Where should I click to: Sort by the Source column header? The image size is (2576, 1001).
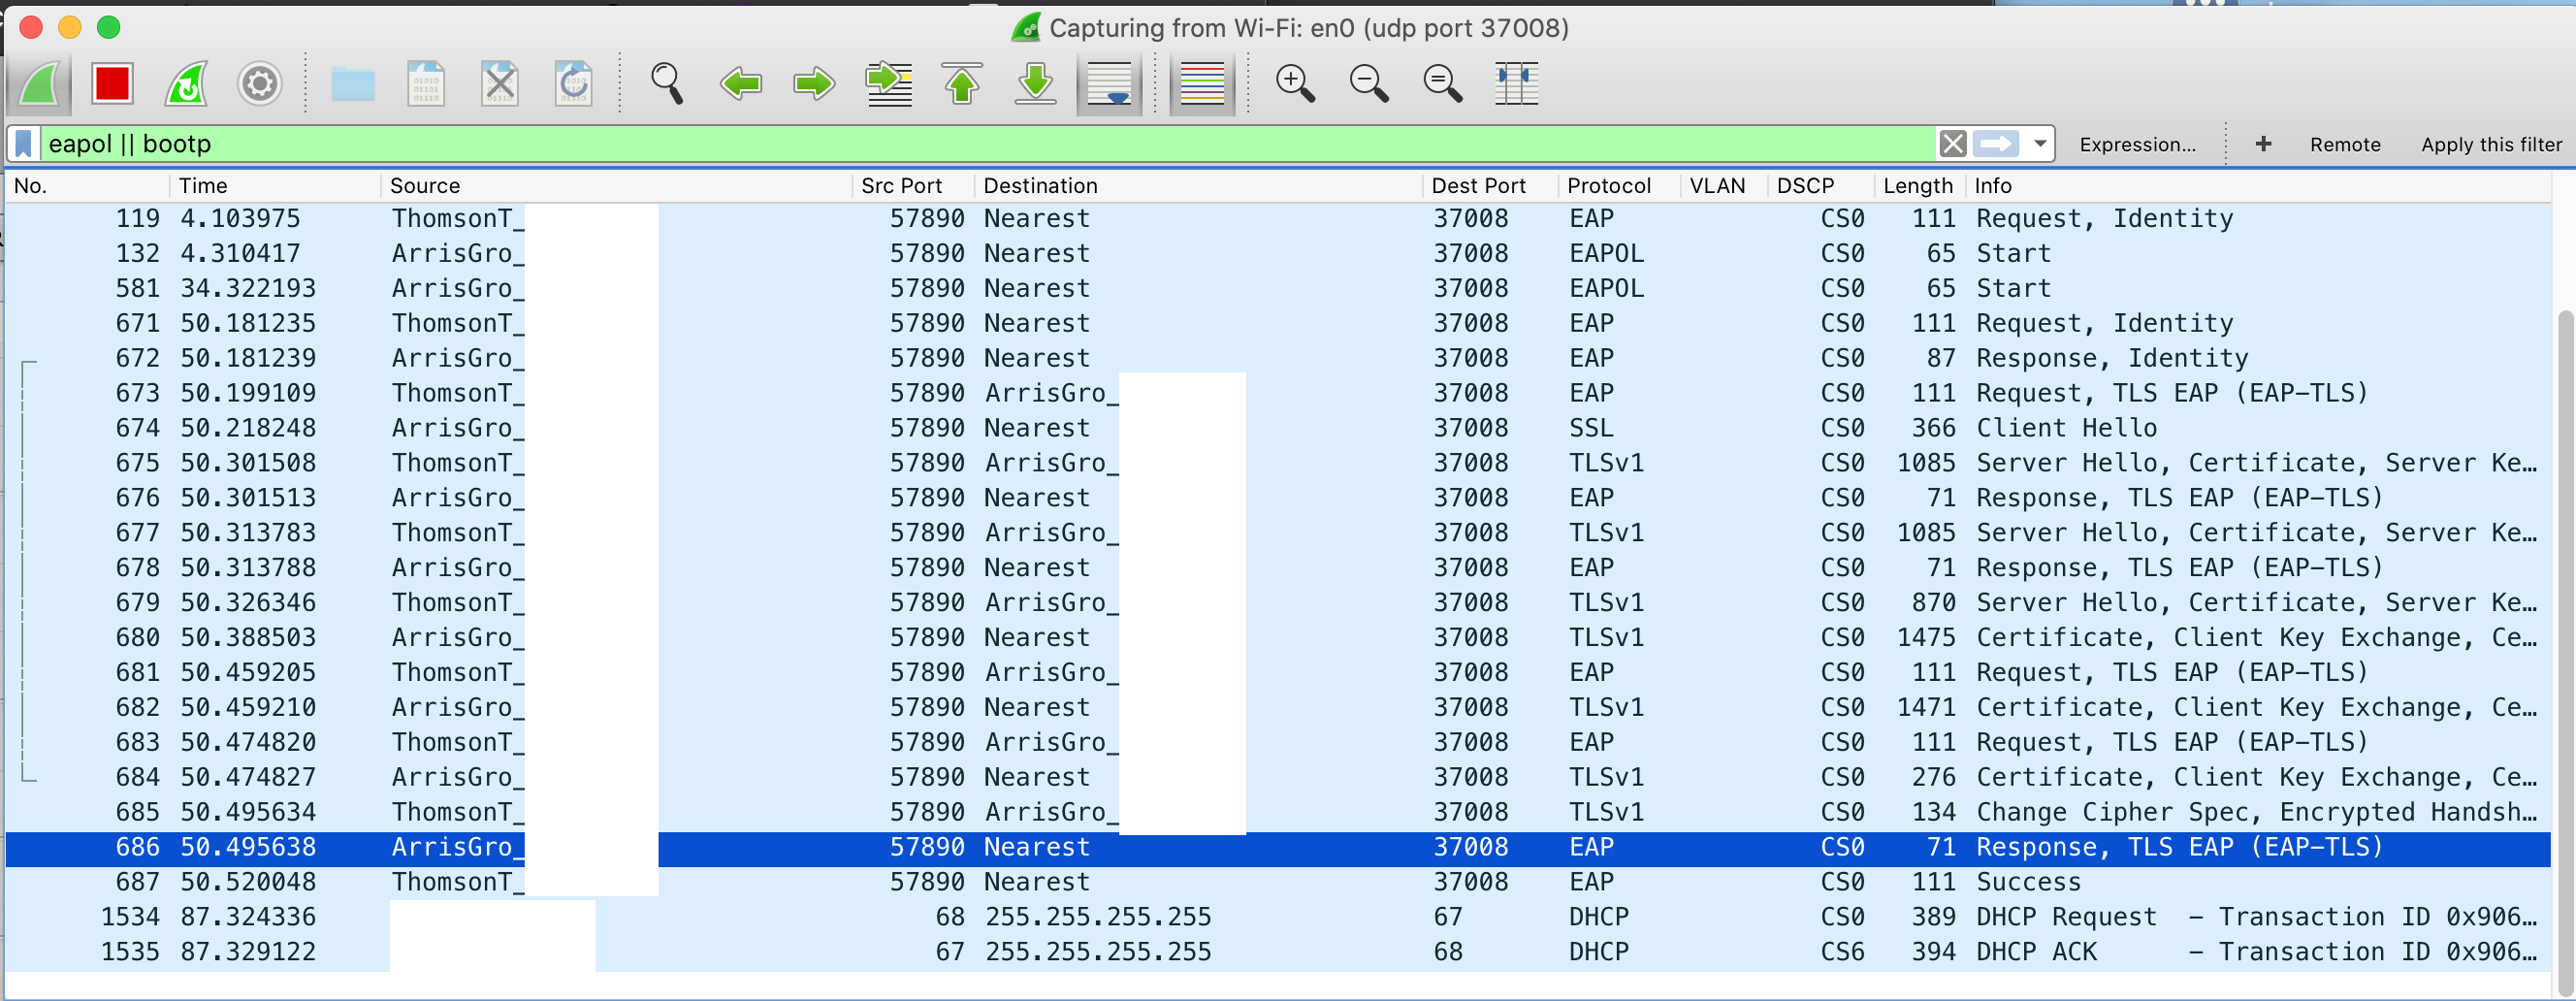(616, 186)
